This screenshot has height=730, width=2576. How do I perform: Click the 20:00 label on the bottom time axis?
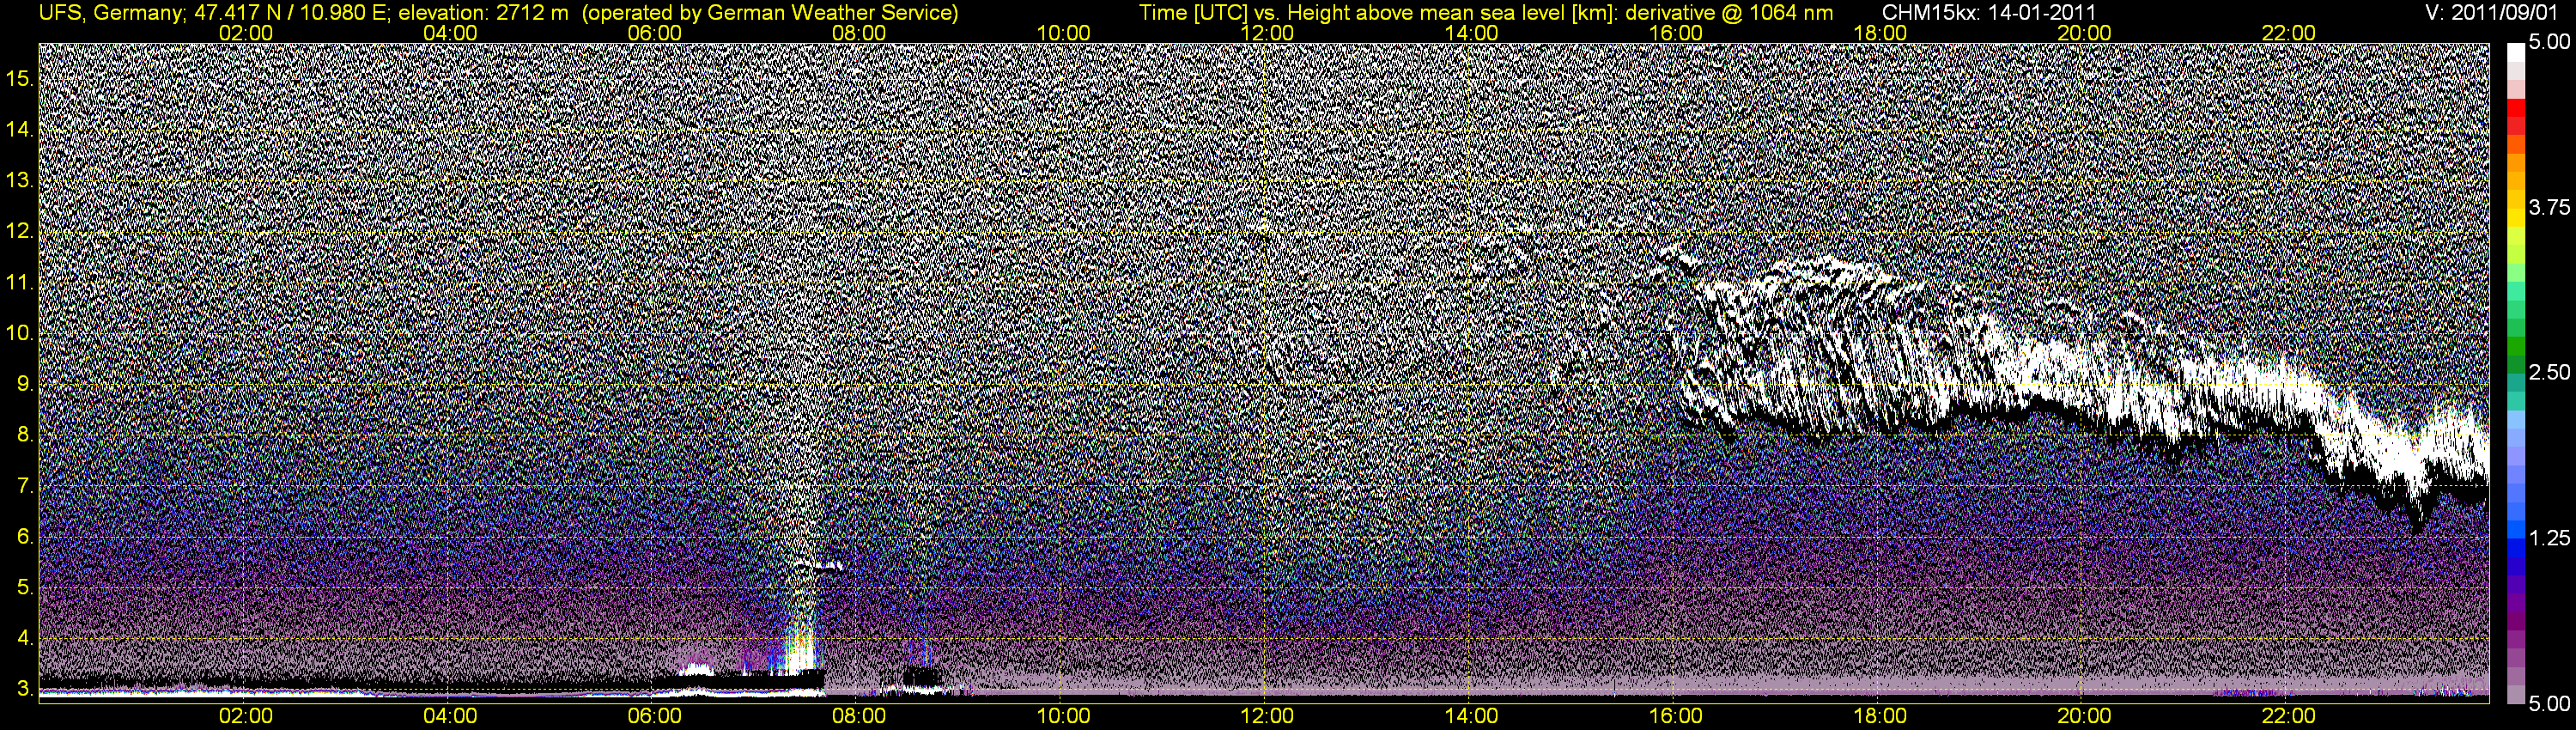pyautogui.click(x=2084, y=716)
